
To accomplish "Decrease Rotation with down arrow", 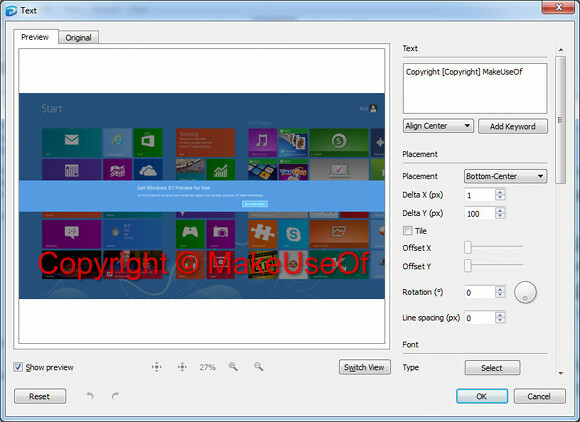I will click(500, 295).
